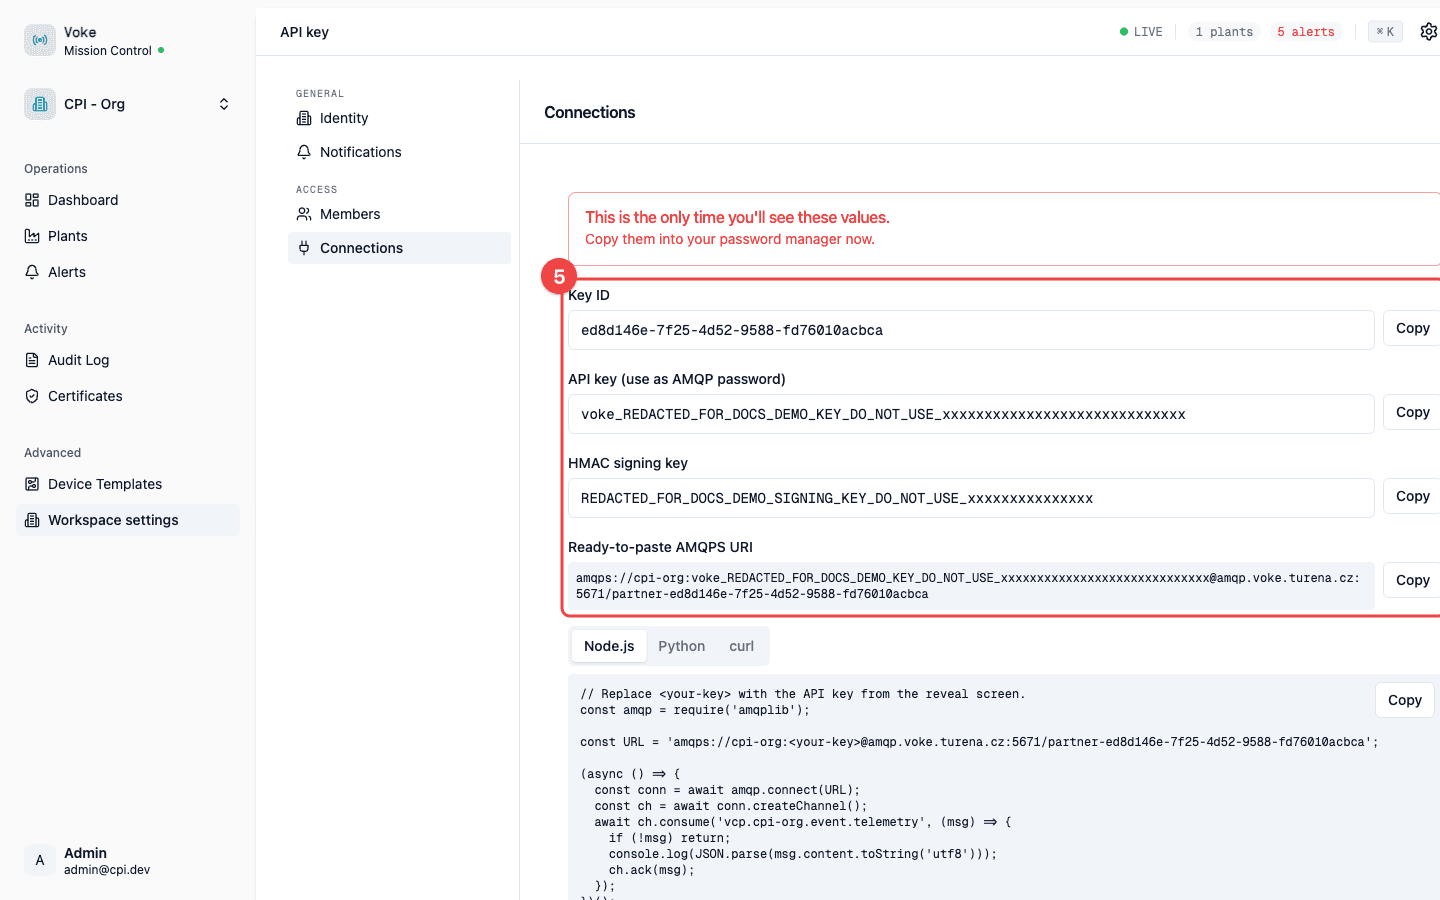Click the 'const URL' line in code

click(979, 742)
